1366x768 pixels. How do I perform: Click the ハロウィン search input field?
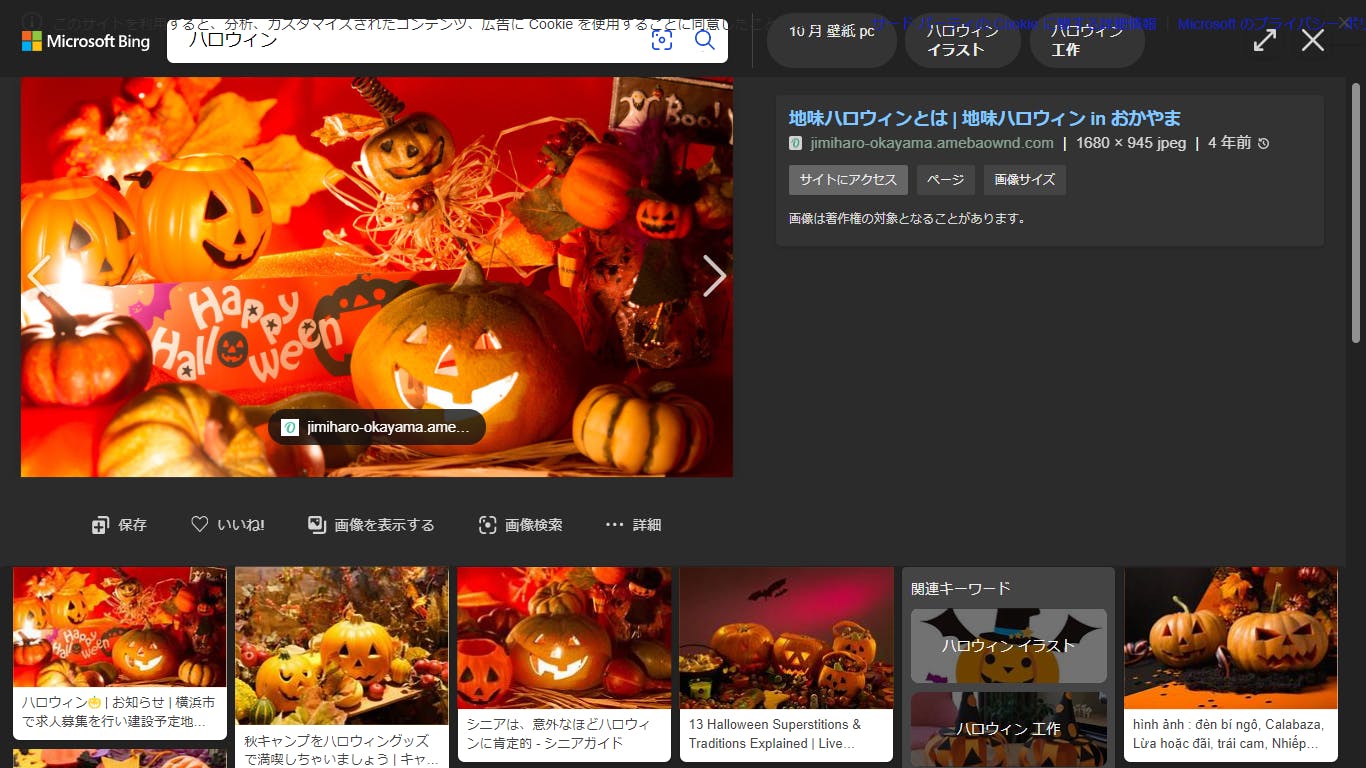pyautogui.click(x=410, y=41)
